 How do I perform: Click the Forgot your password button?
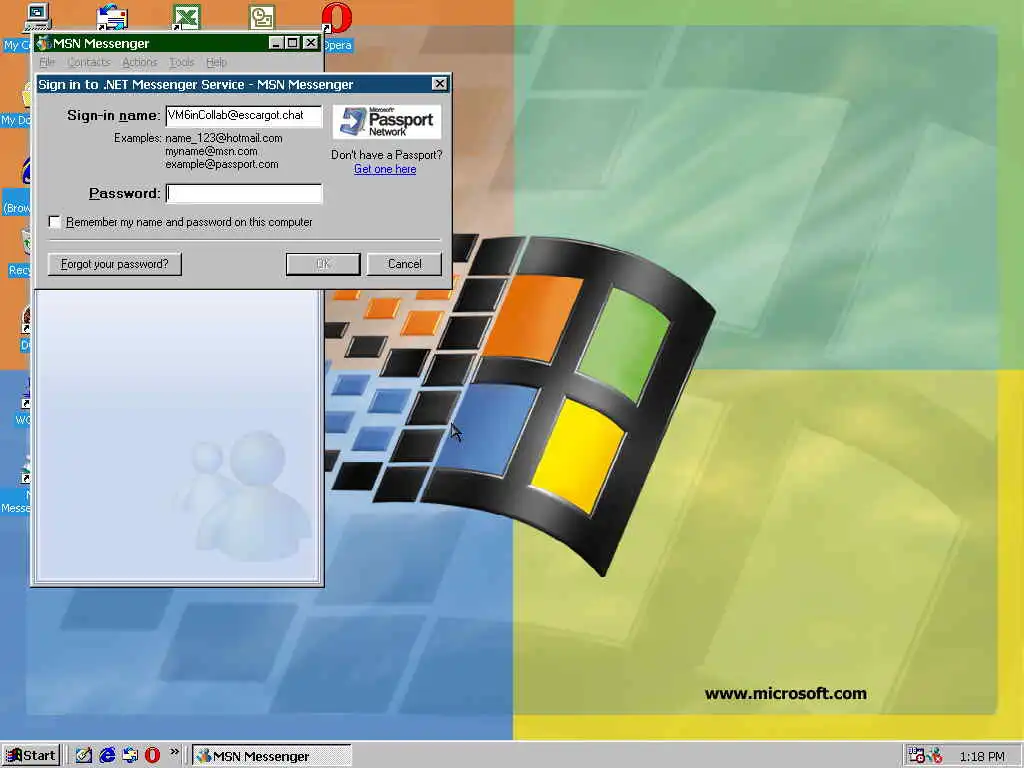(x=115, y=264)
